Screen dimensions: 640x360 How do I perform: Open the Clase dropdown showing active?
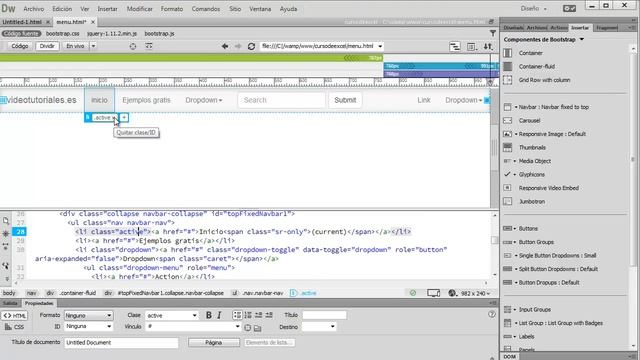pyautogui.click(x=171, y=316)
